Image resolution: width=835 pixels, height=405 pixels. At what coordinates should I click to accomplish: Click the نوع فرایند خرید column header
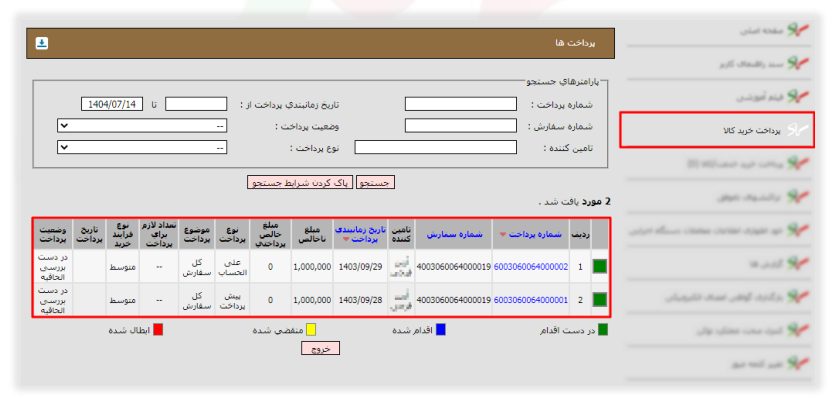pyautogui.click(x=122, y=234)
